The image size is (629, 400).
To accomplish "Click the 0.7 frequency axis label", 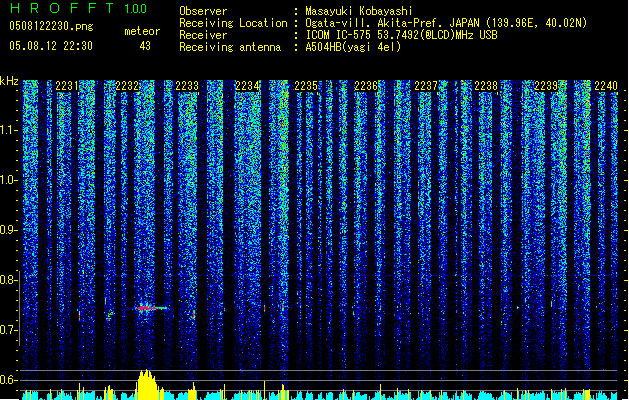I will pos(8,330).
